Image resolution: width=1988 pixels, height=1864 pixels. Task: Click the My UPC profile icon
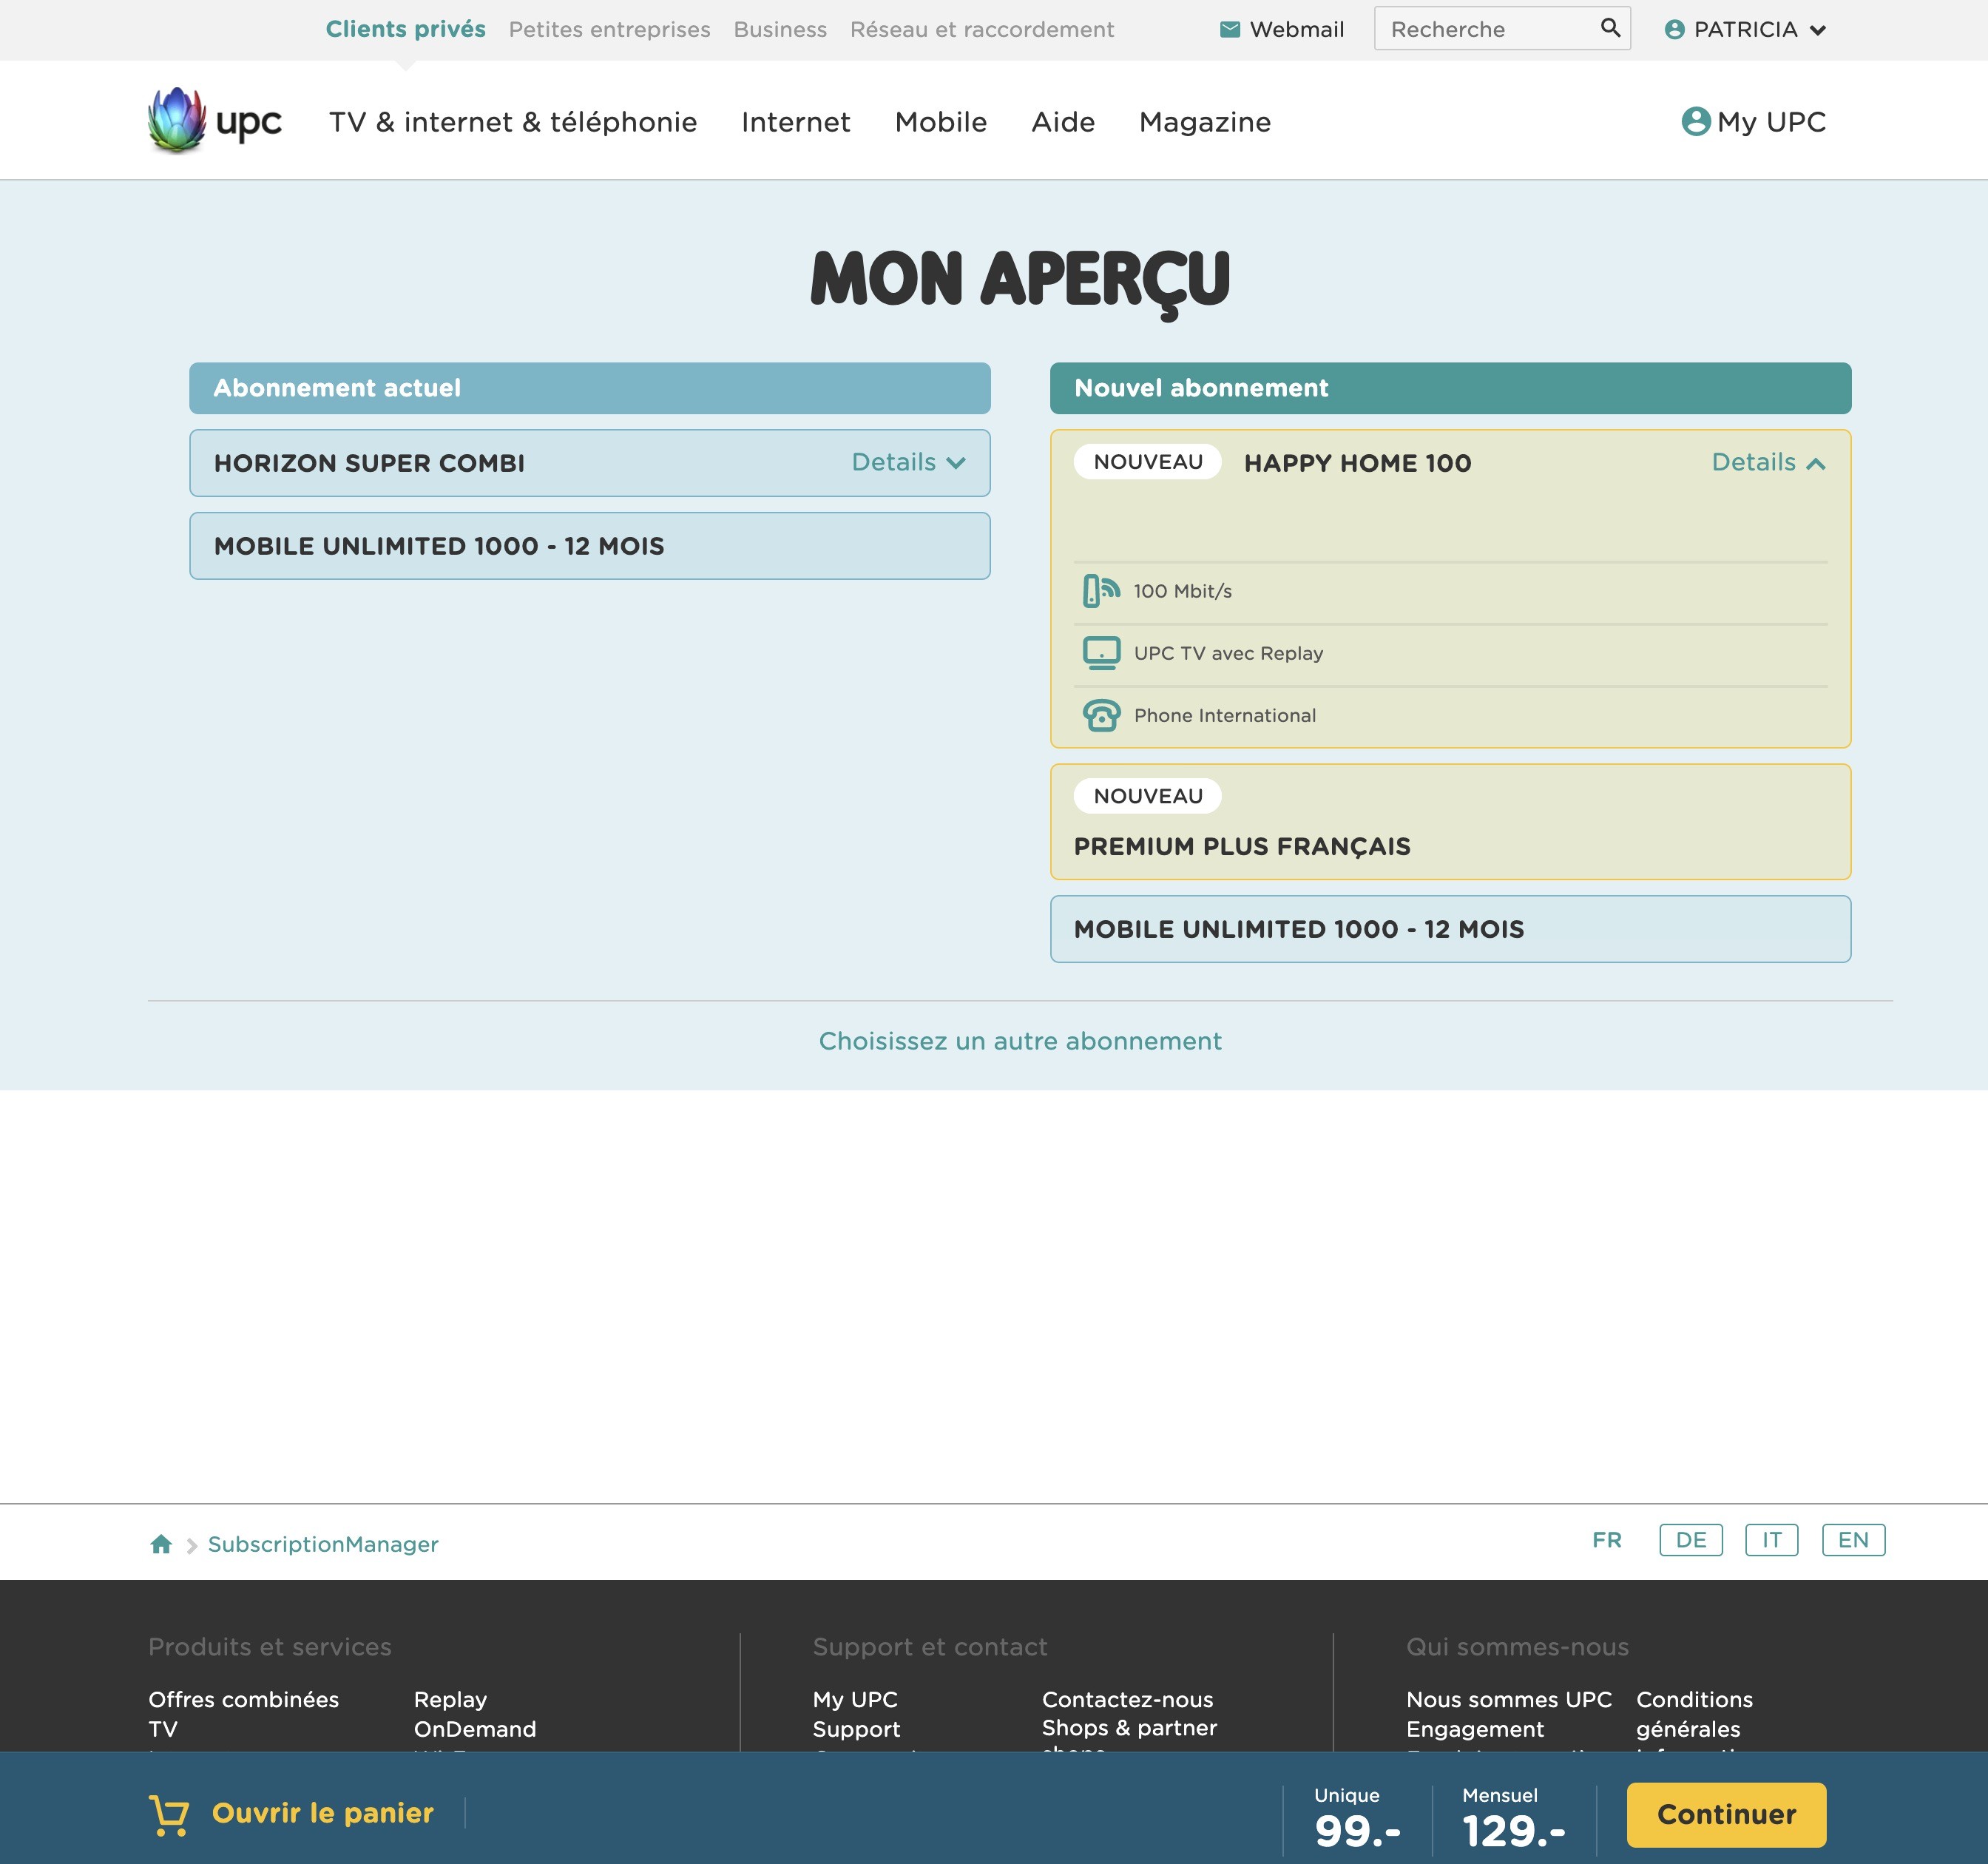[x=1695, y=122]
